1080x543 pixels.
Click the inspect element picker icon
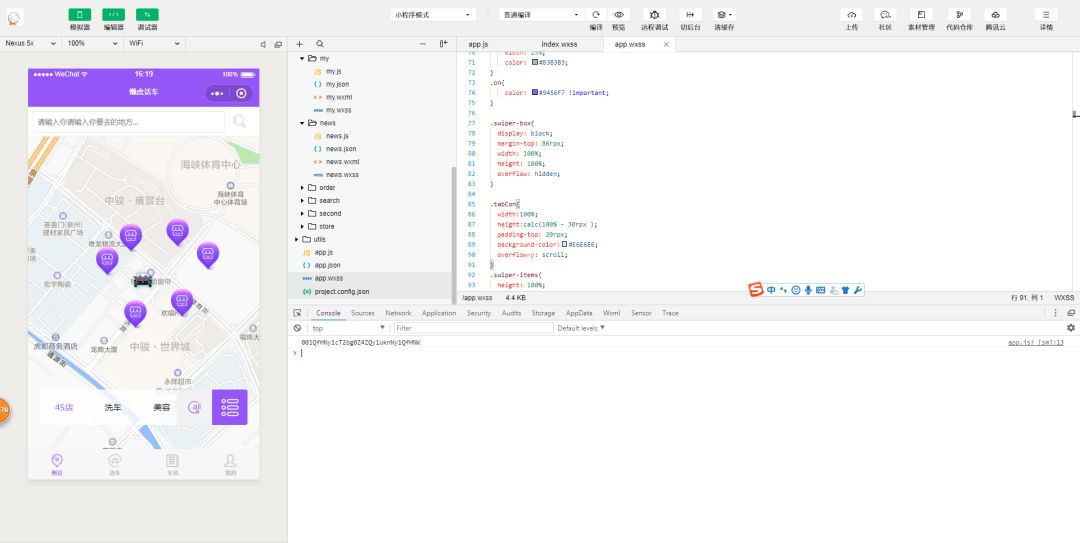pyautogui.click(x=297, y=313)
